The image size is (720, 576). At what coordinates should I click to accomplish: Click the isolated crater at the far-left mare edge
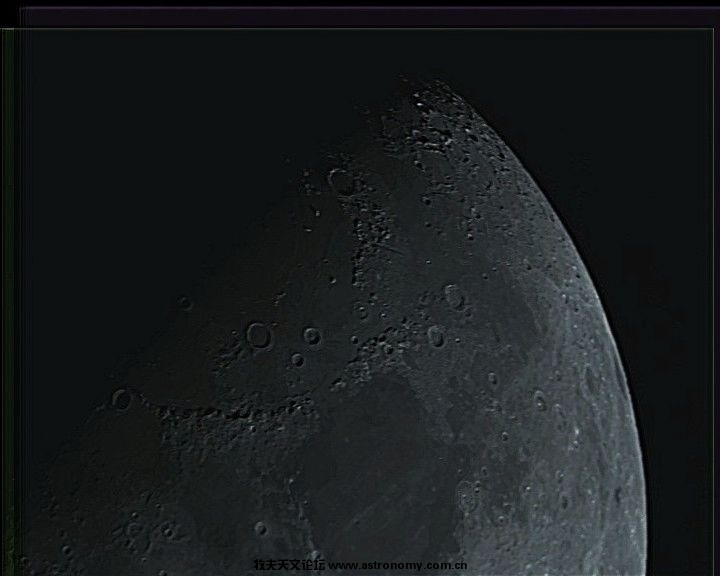[122, 399]
